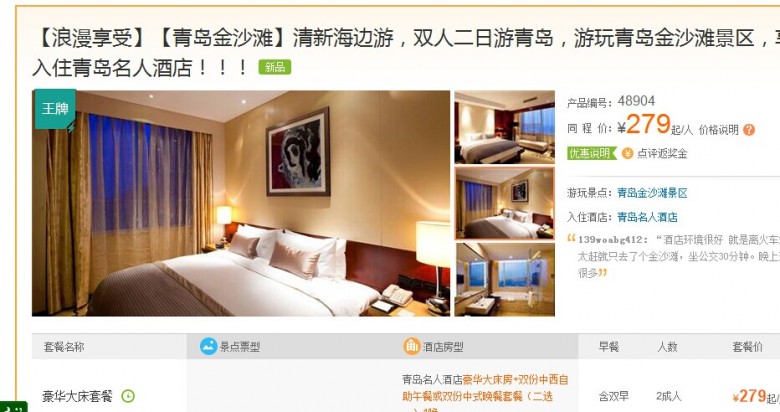Select the bottom bathroom thumbnail
The image size is (780, 412).
tap(504, 280)
